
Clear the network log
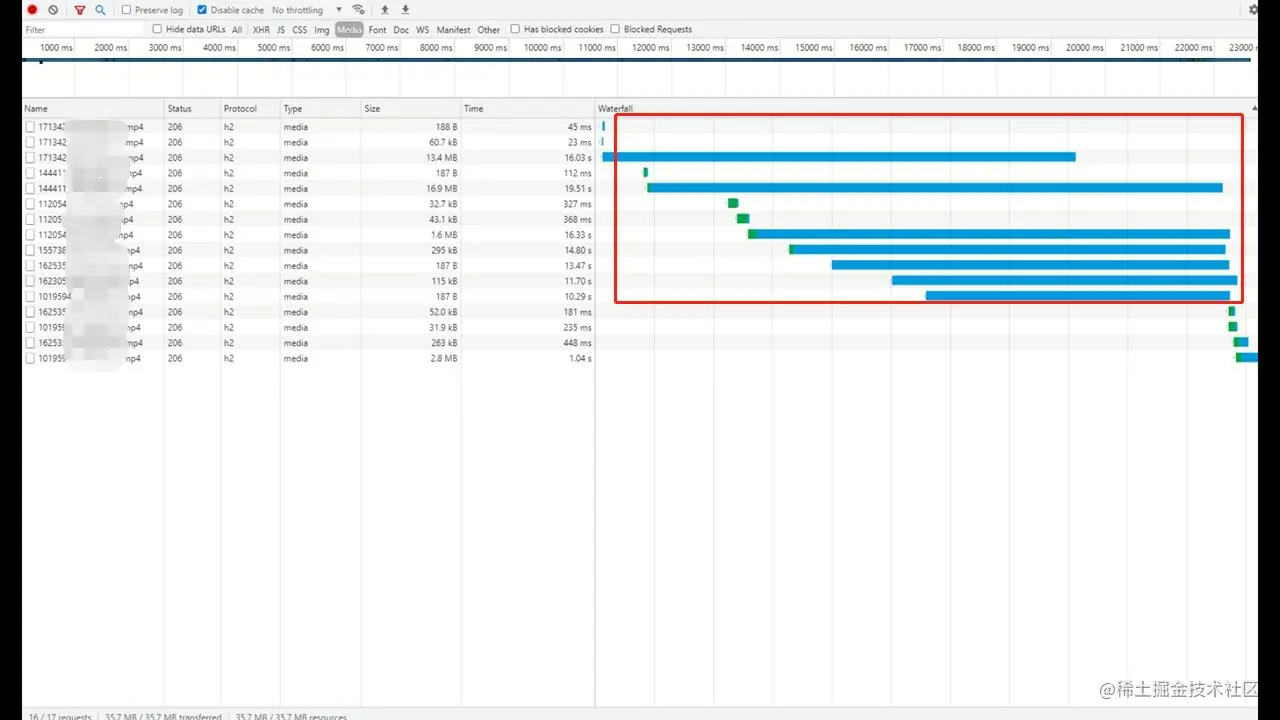click(53, 10)
